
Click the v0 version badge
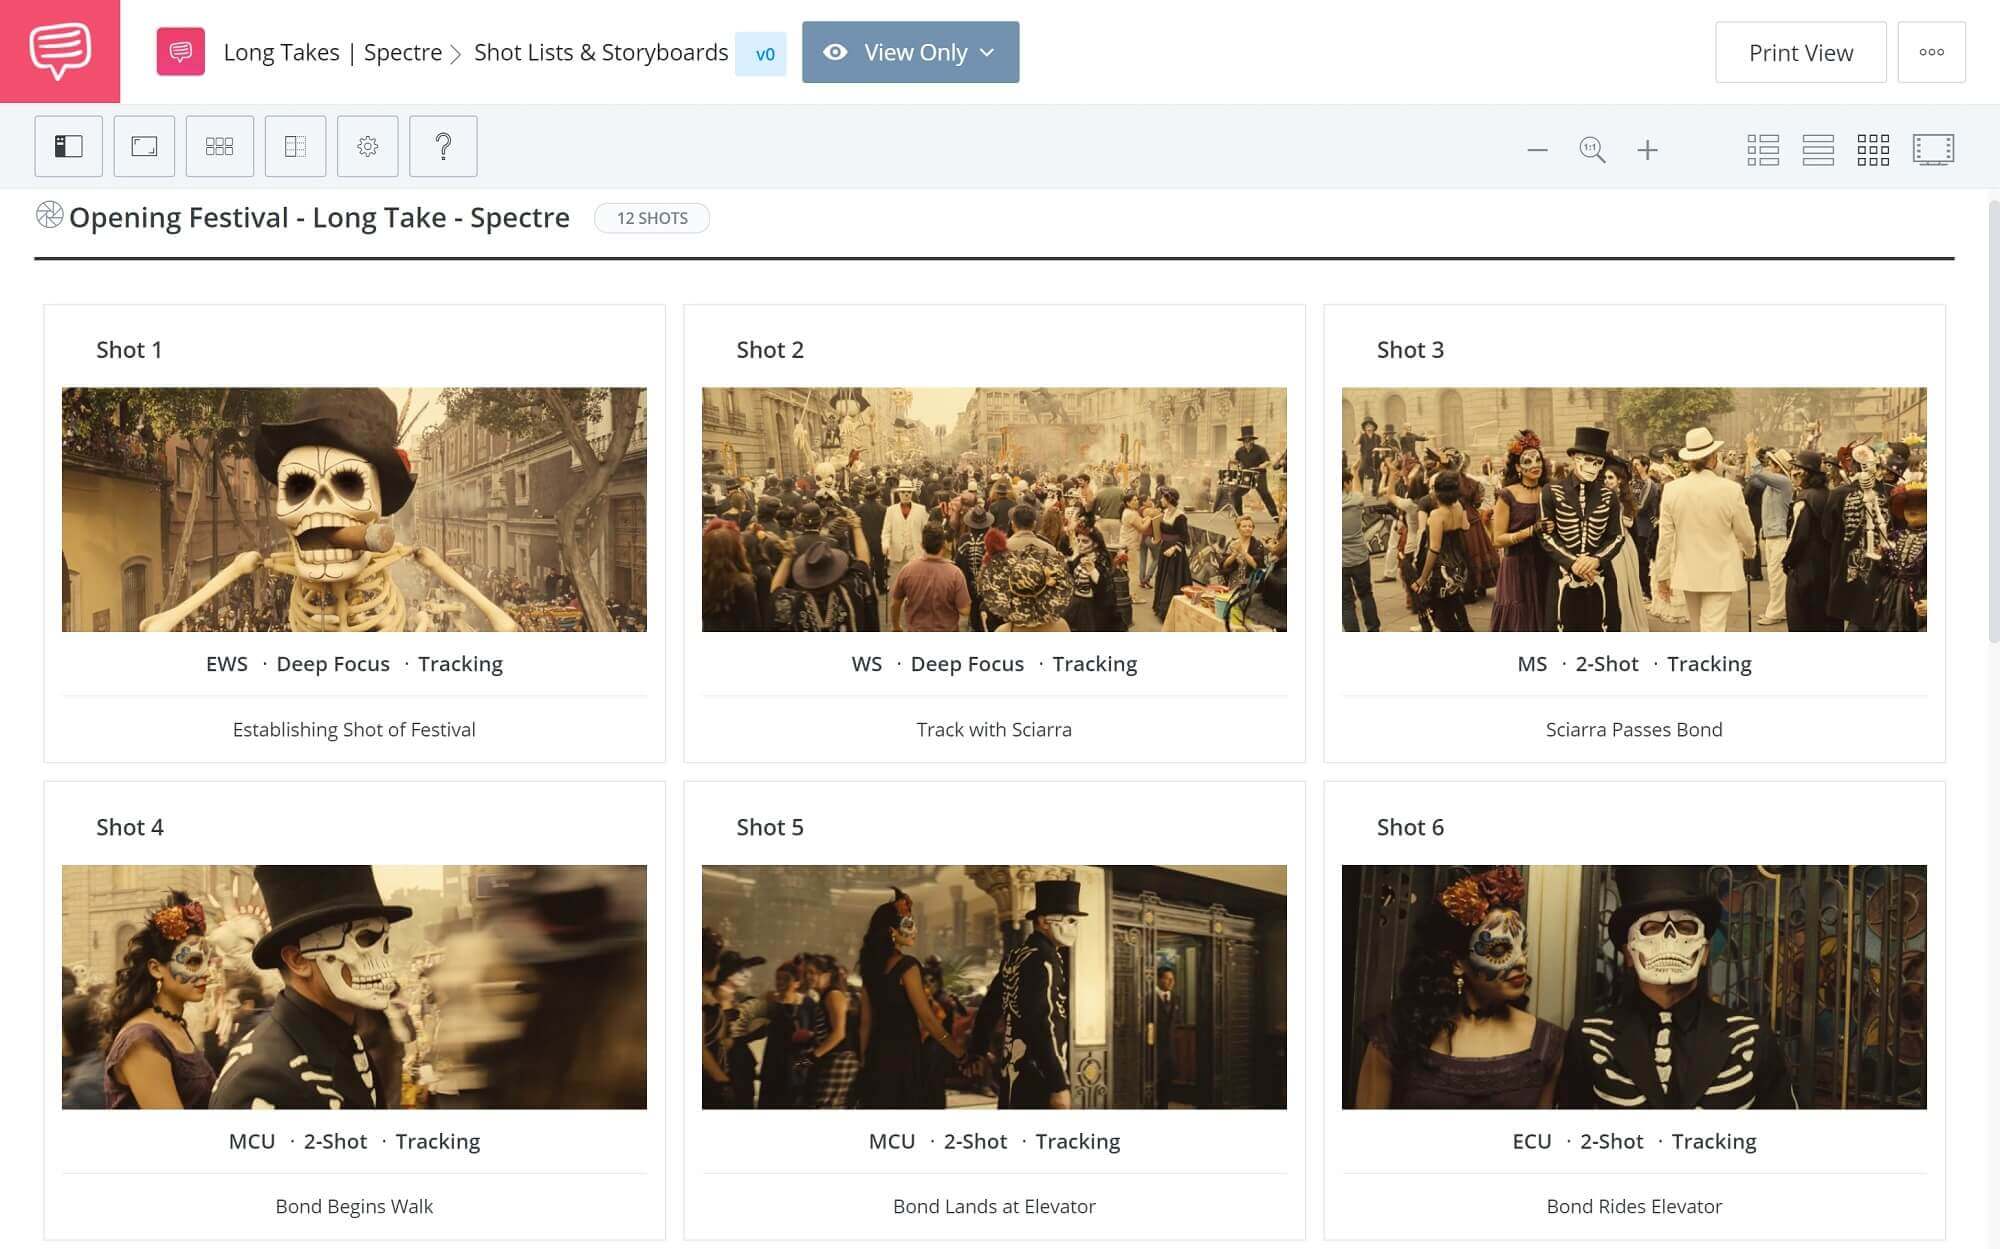(761, 54)
